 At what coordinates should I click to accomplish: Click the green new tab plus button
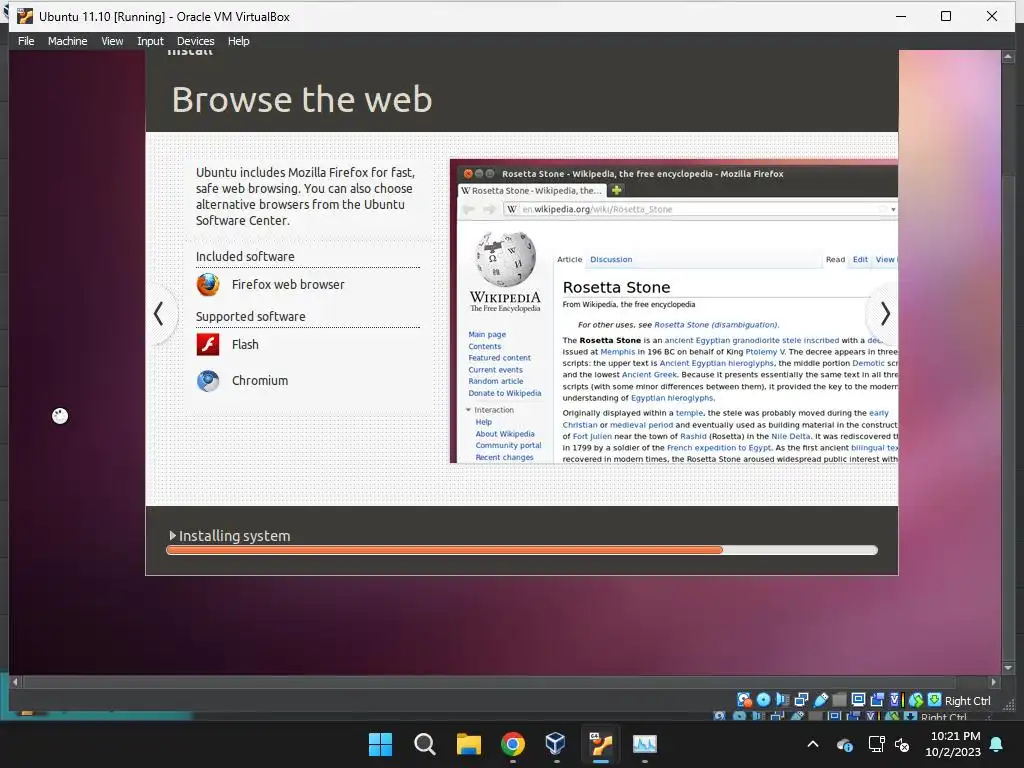click(x=616, y=190)
